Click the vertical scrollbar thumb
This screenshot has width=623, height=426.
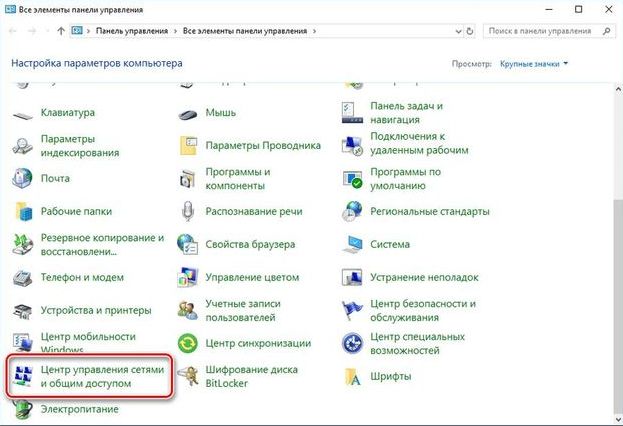[619, 306]
